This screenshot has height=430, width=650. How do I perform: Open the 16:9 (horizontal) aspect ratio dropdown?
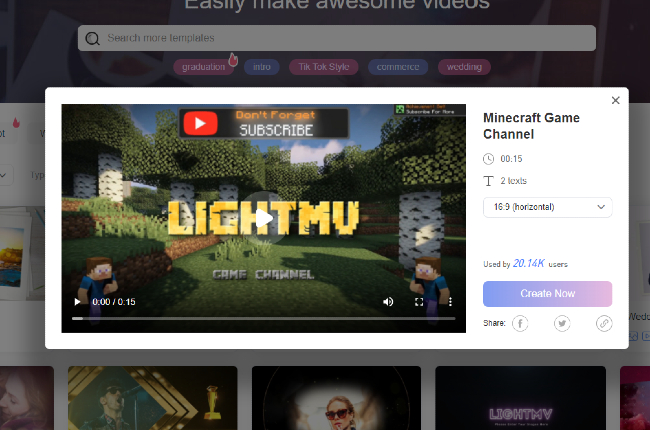click(547, 207)
